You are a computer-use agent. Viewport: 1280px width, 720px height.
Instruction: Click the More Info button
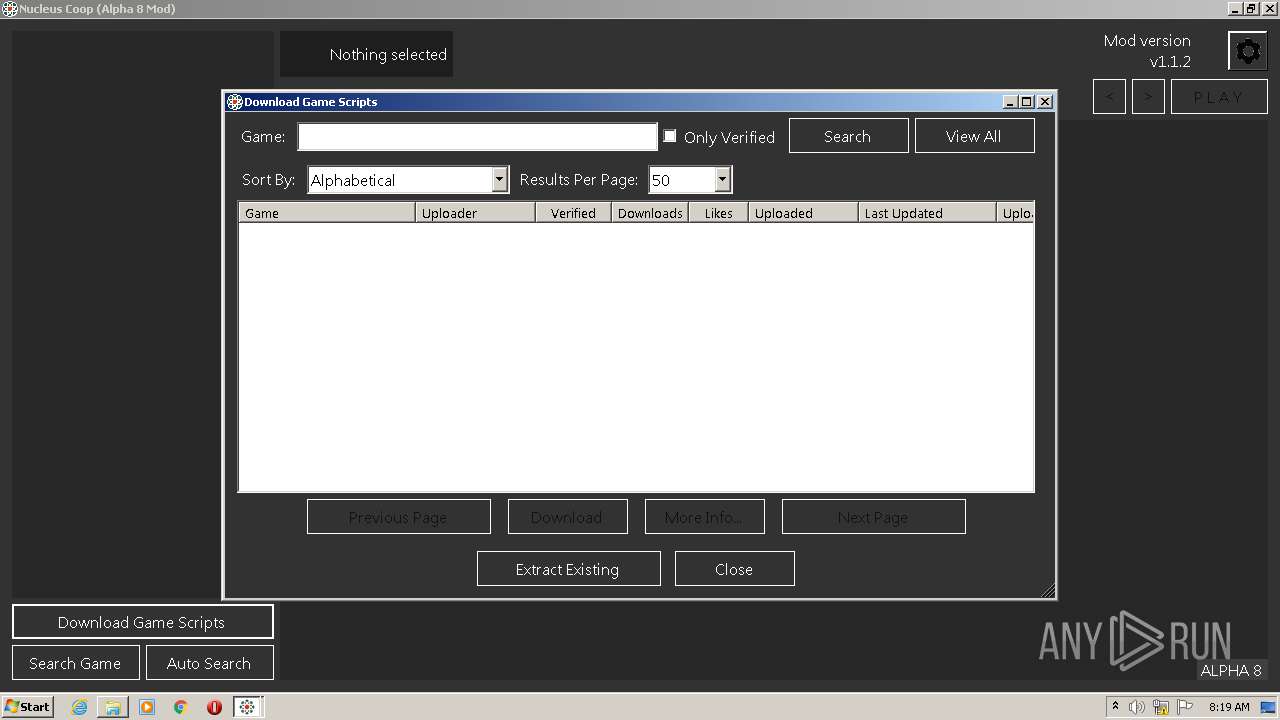point(704,517)
